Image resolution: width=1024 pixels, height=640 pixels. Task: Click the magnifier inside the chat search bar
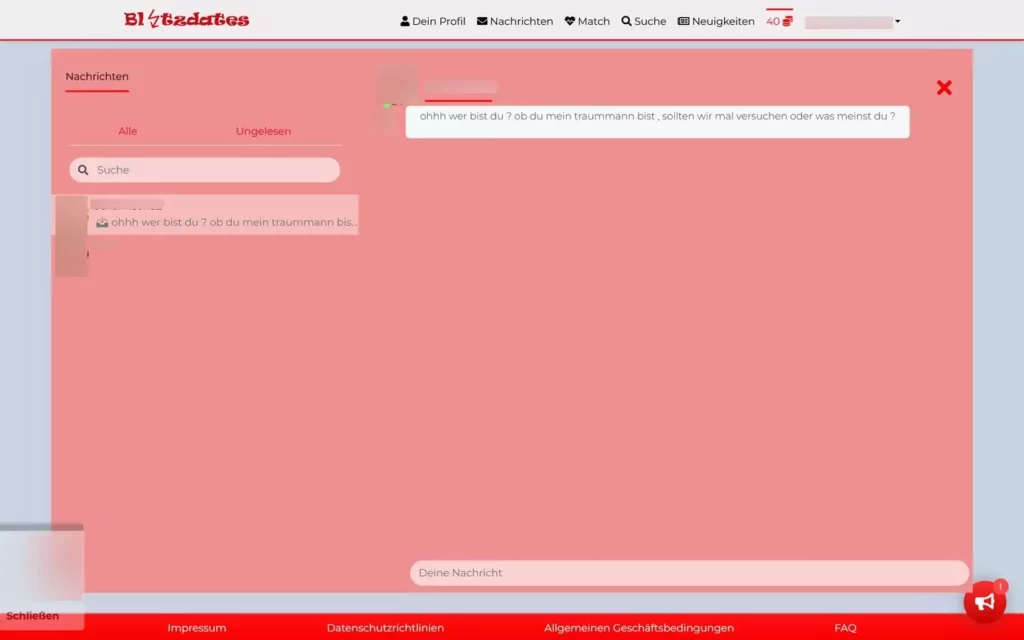83,170
